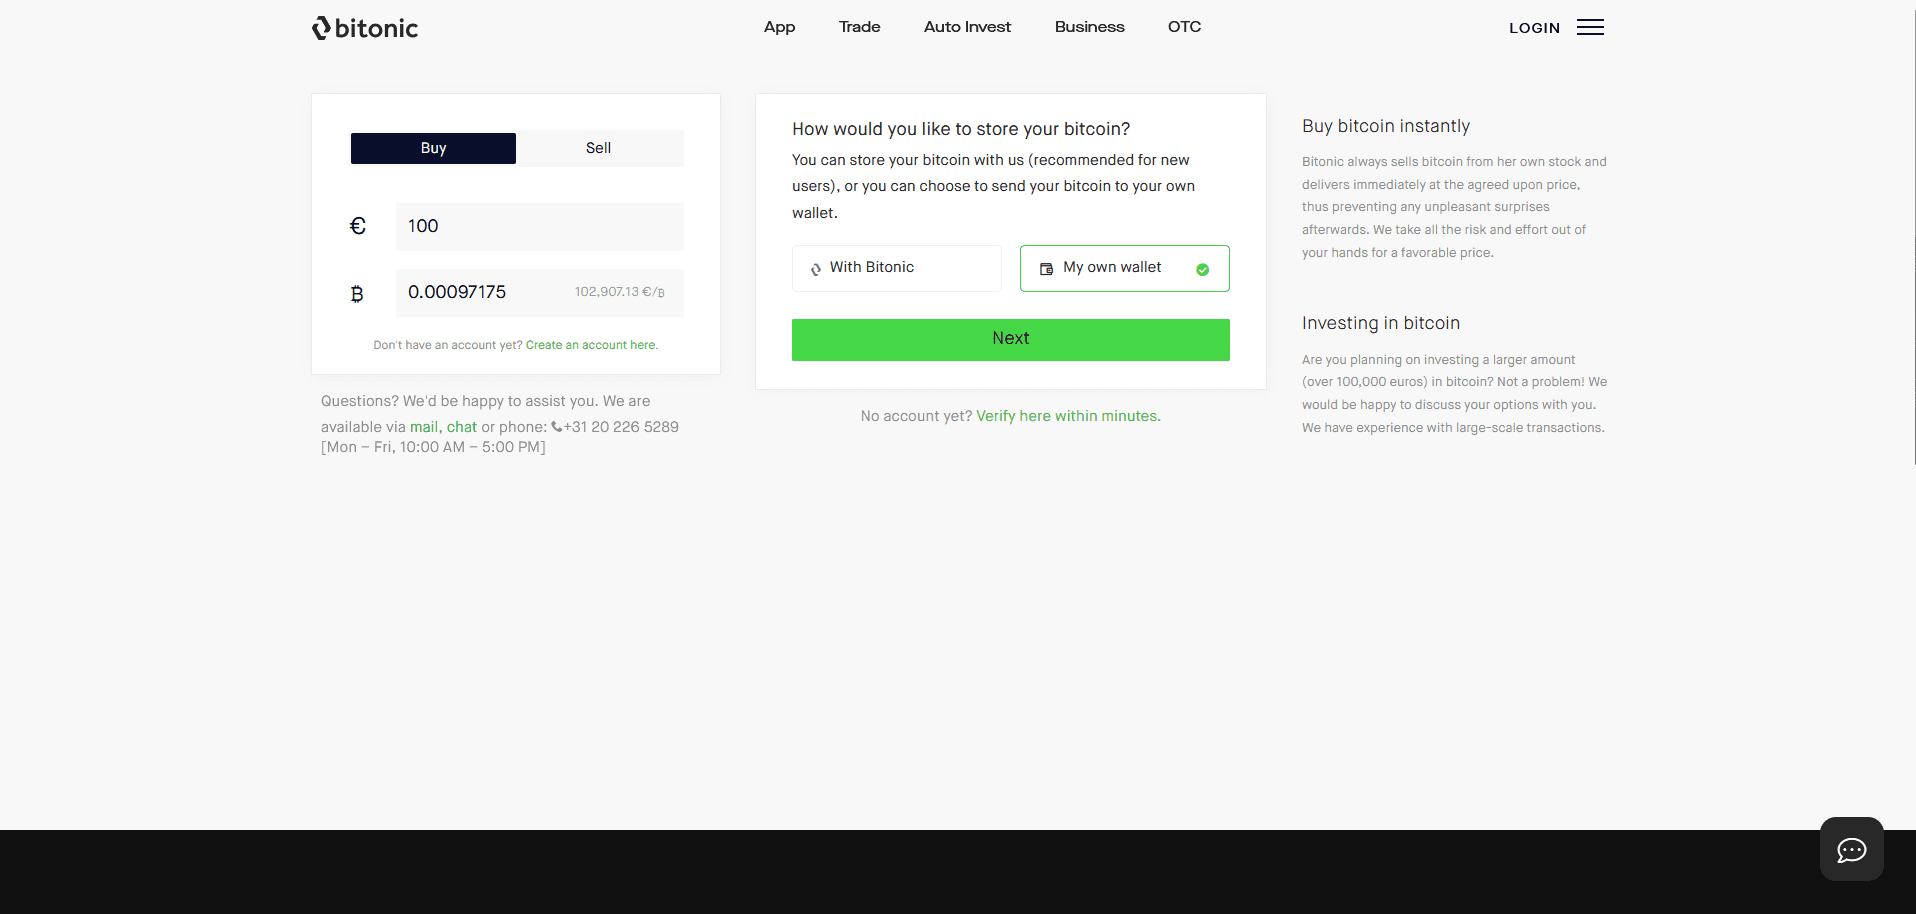Click the phone number +31 20 226 5289
This screenshot has width=1916, height=914.
[x=621, y=427]
